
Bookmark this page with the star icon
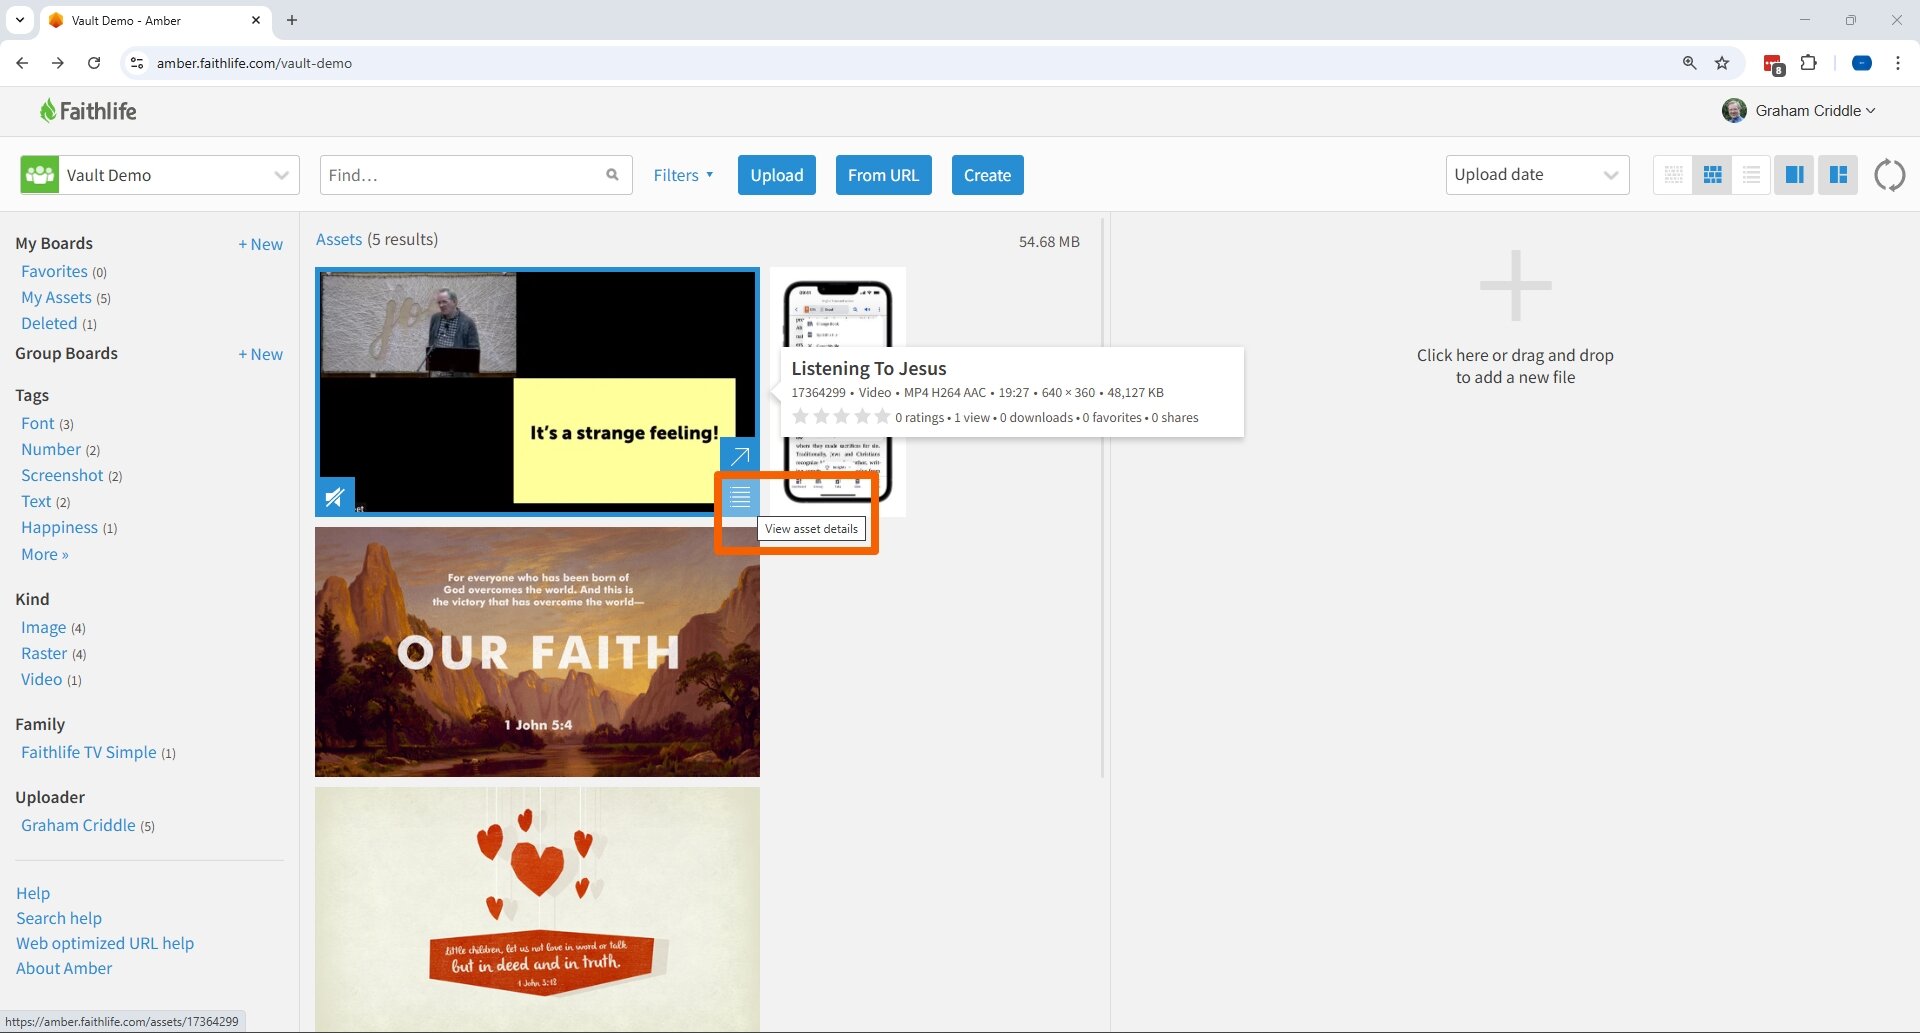pos(1722,63)
